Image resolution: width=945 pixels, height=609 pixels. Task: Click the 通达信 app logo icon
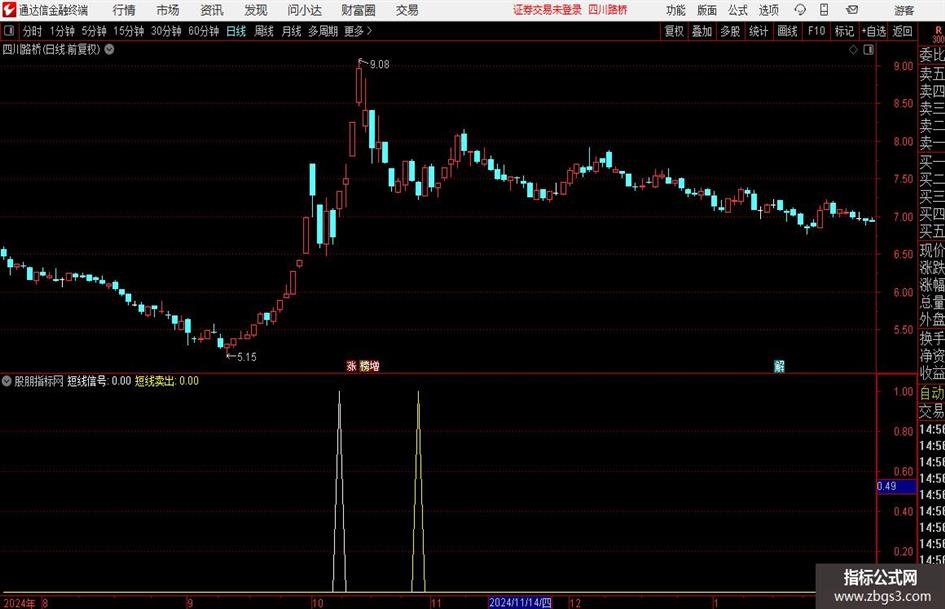coord(9,10)
